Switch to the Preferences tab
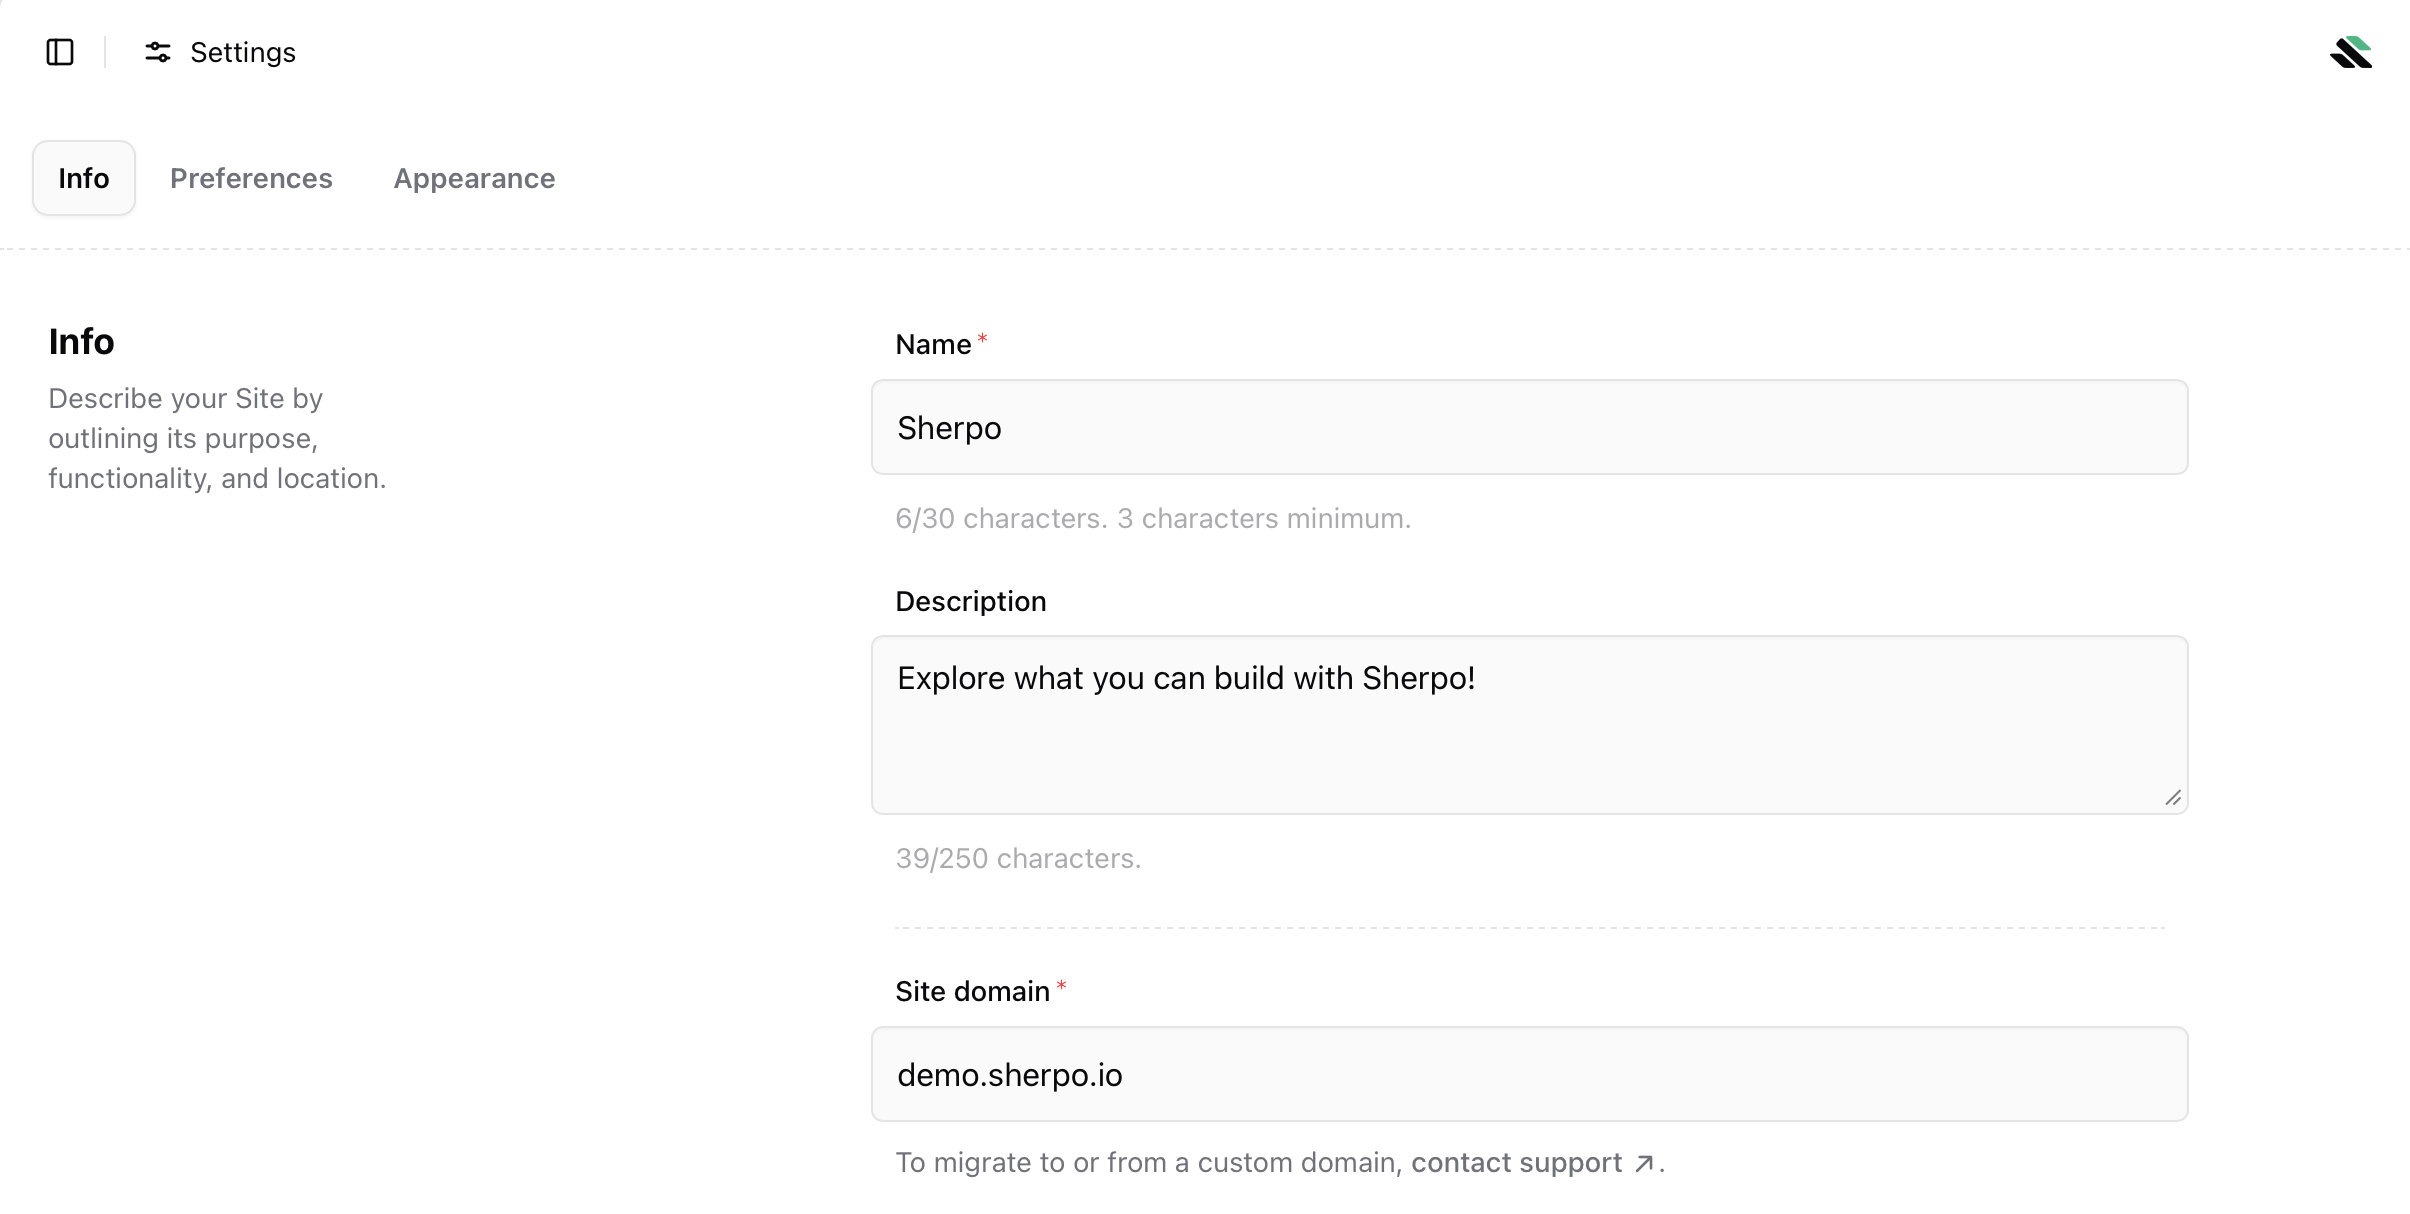The height and width of the screenshot is (1214, 2410). pos(251,178)
